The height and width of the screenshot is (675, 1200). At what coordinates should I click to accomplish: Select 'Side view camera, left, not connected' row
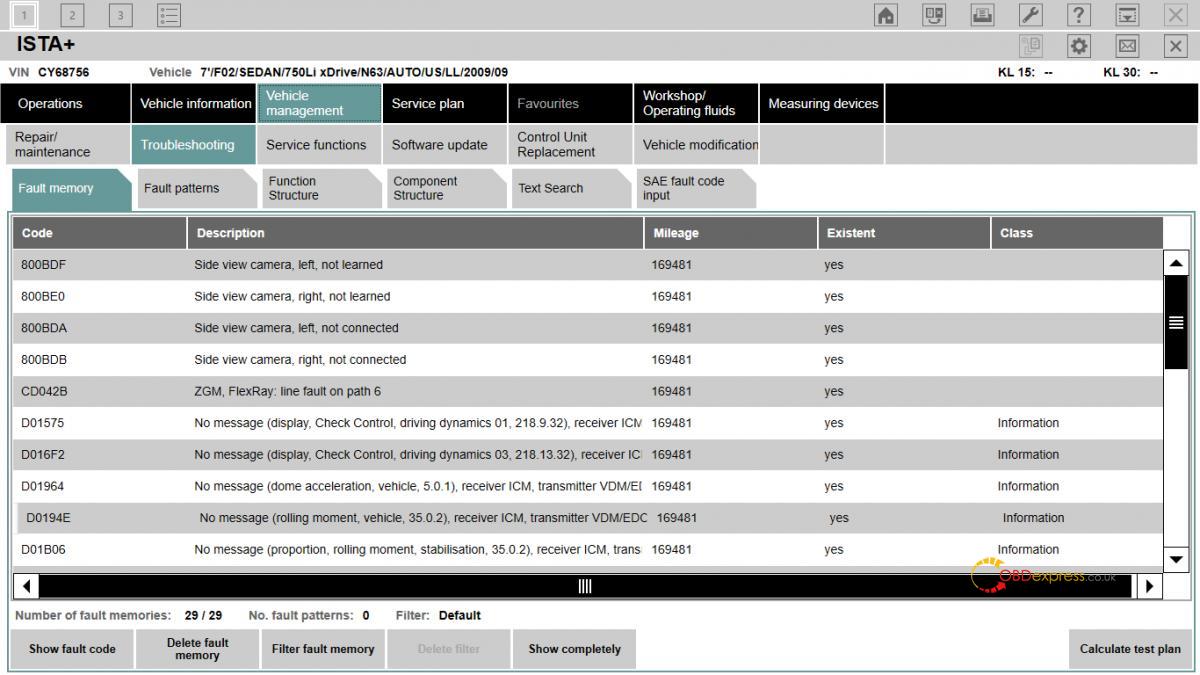tap(588, 328)
